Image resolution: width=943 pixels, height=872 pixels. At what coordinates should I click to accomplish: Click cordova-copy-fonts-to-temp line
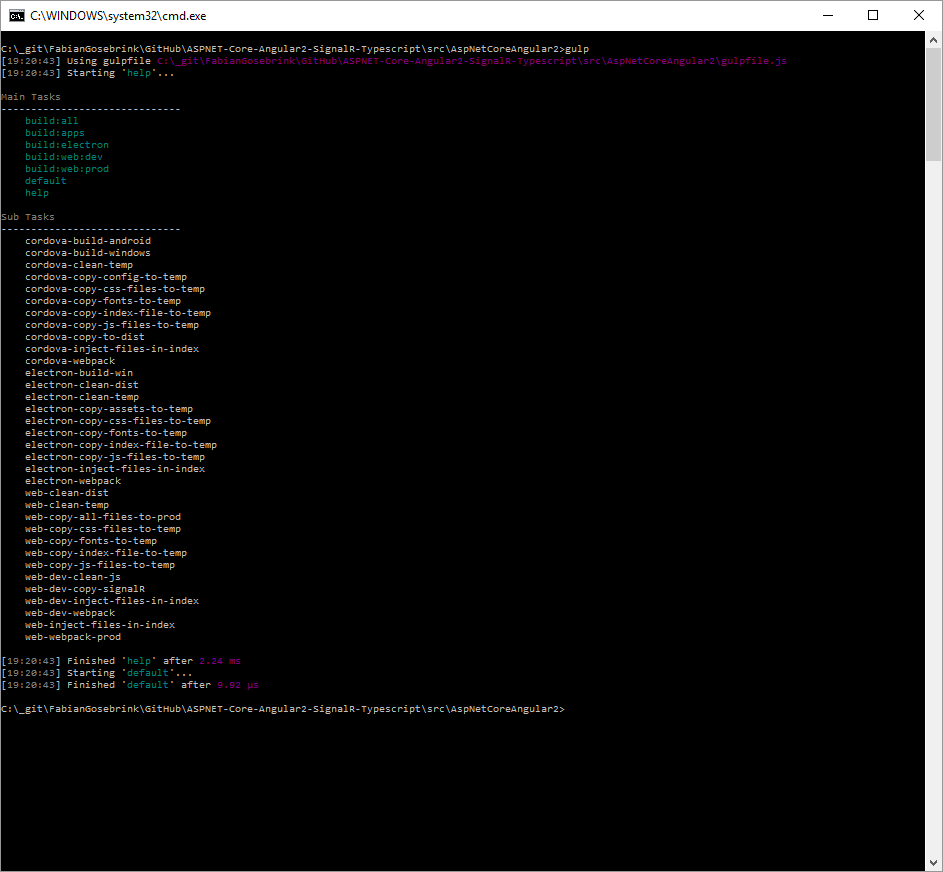pyautogui.click(x=103, y=301)
